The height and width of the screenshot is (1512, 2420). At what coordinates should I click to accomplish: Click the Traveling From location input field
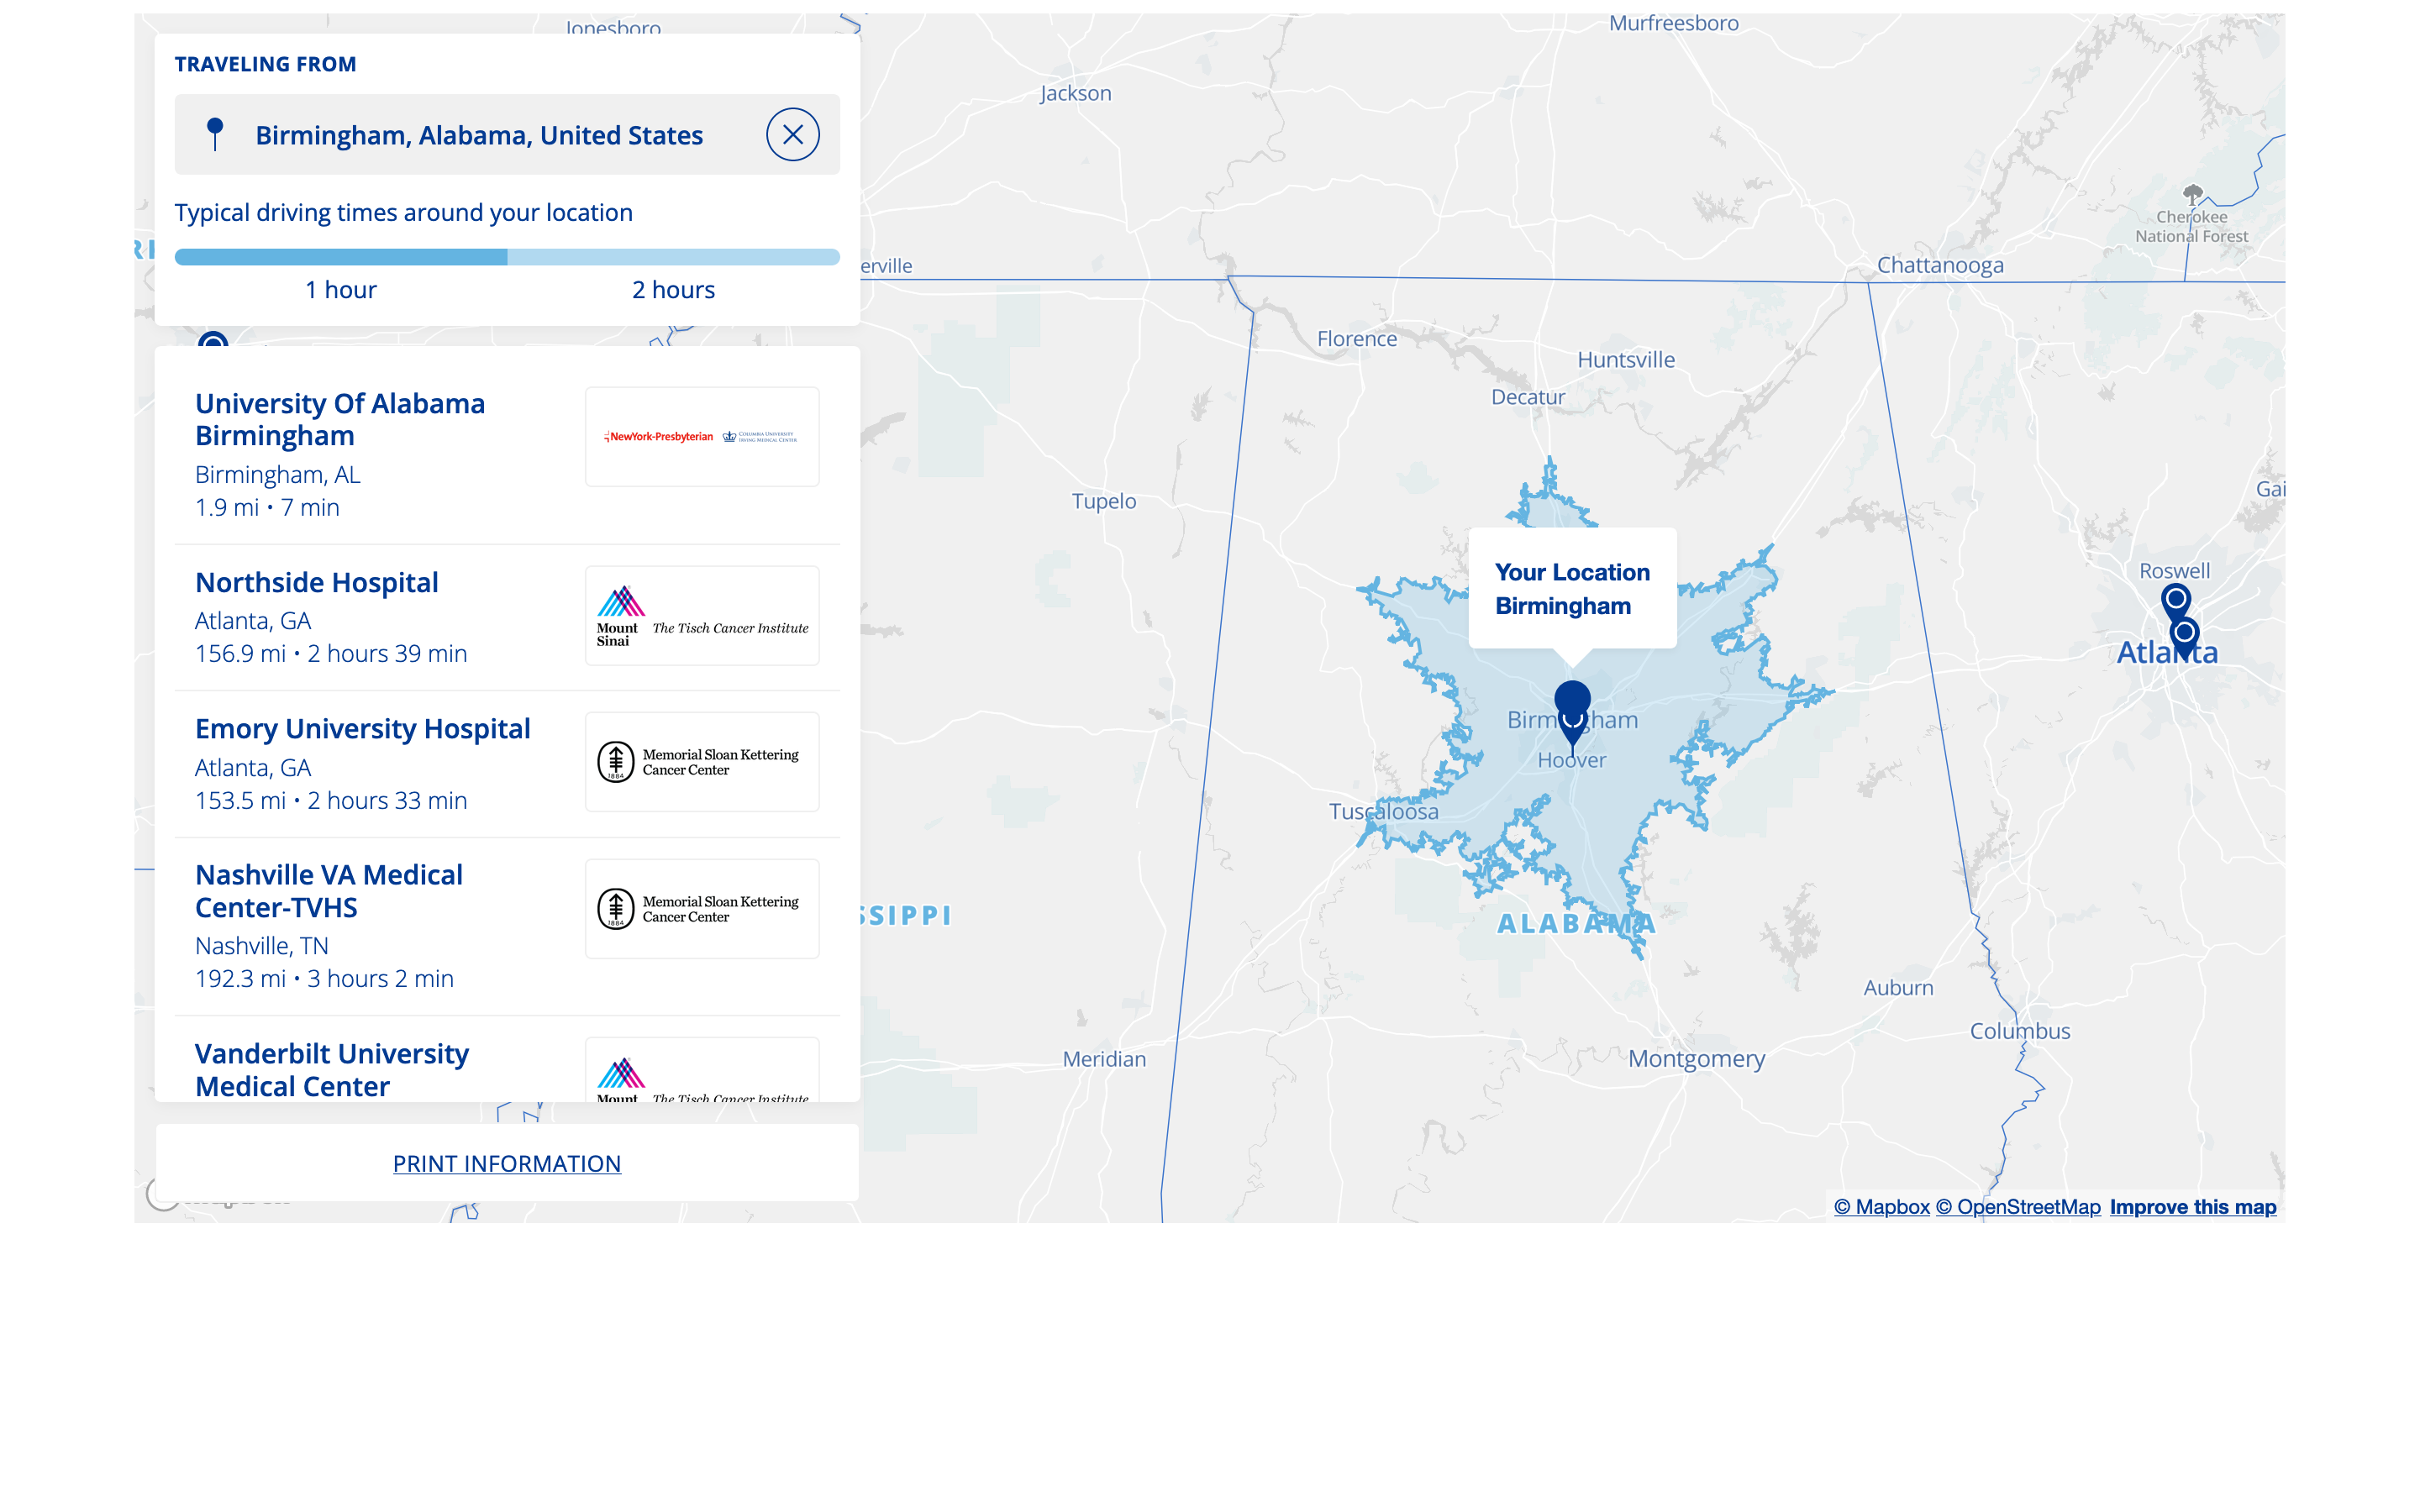tap(480, 135)
